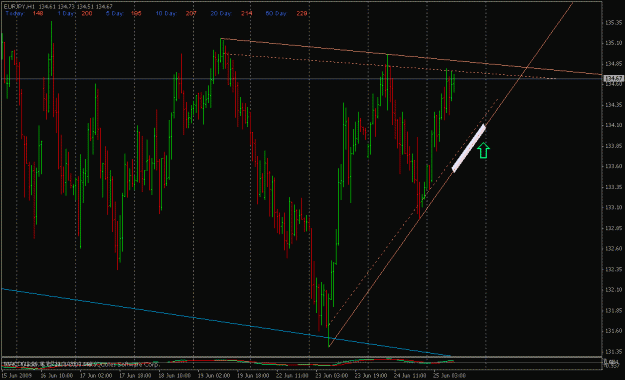Click the 19 Jun 02:00 time label
Image resolution: width=625 pixels, height=380 pixels.
[214, 376]
